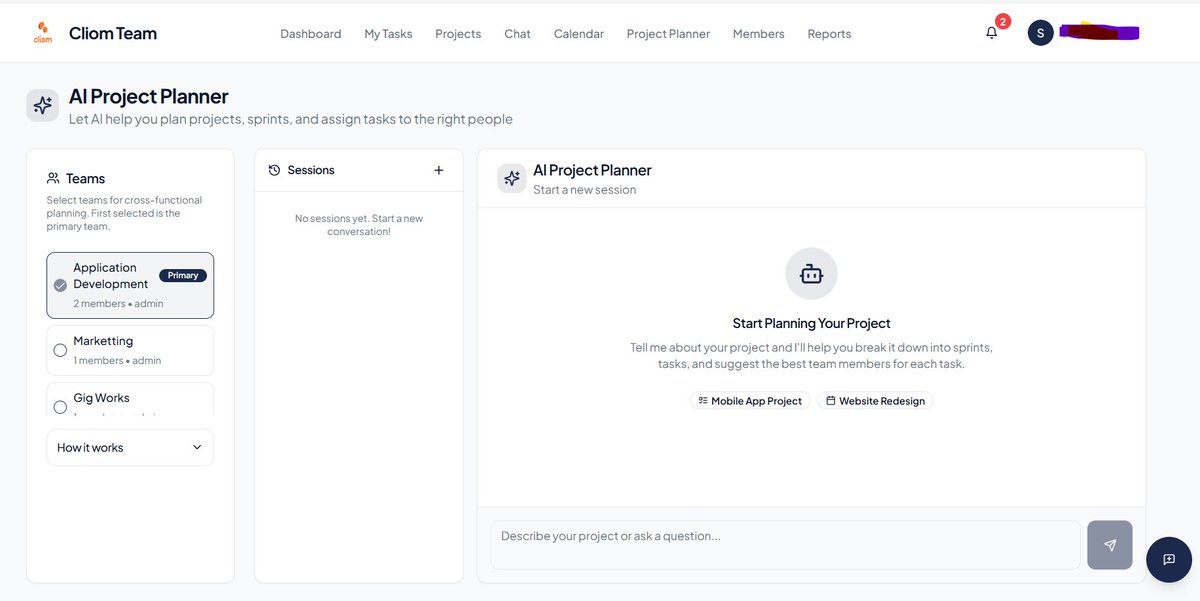Screen dimensions: 1200x601
Task: Click the red notification count badge
Action: [1003, 21]
